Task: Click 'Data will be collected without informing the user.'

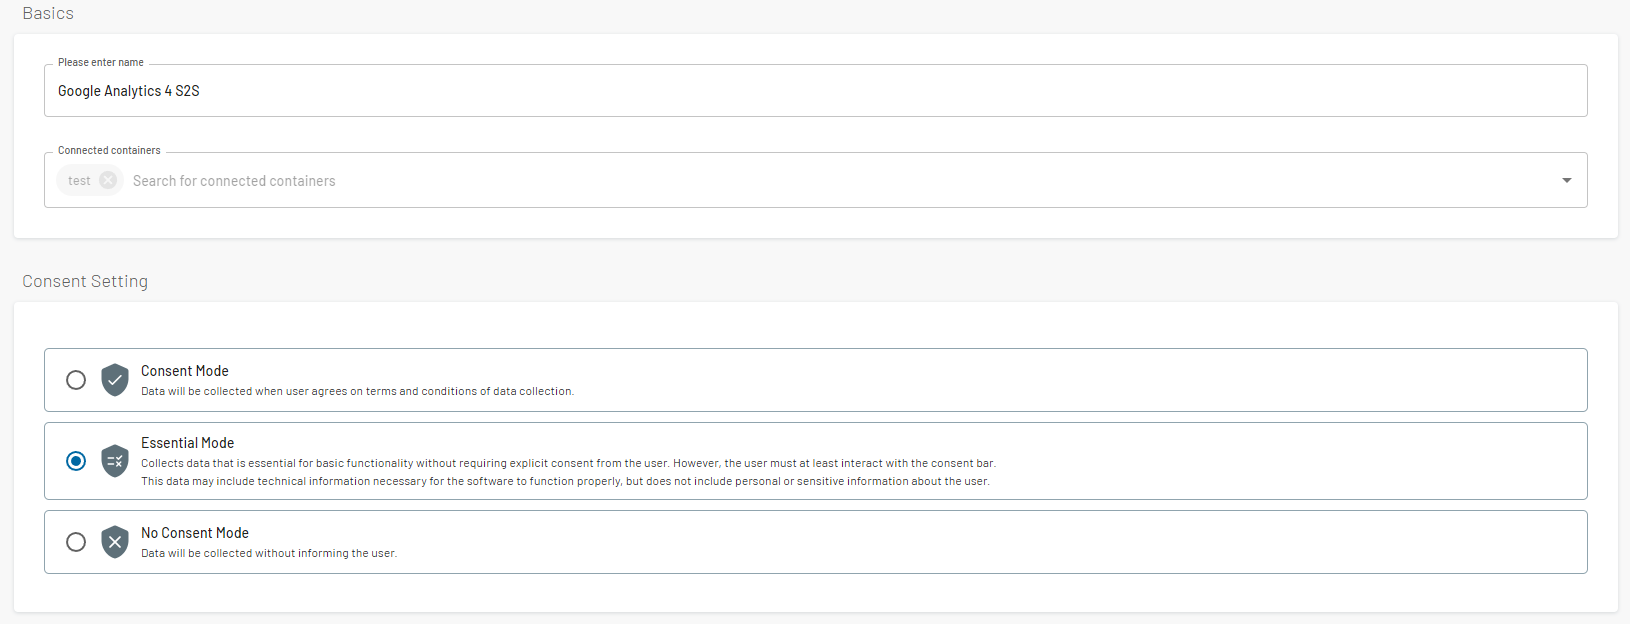Action: coord(269,553)
